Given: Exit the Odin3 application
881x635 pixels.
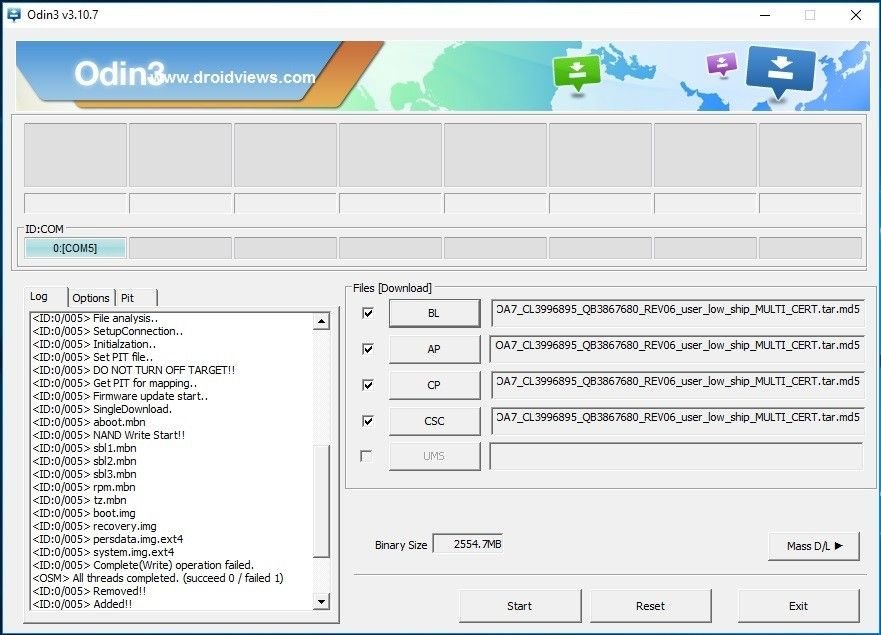Looking at the screenshot, I should click(798, 606).
